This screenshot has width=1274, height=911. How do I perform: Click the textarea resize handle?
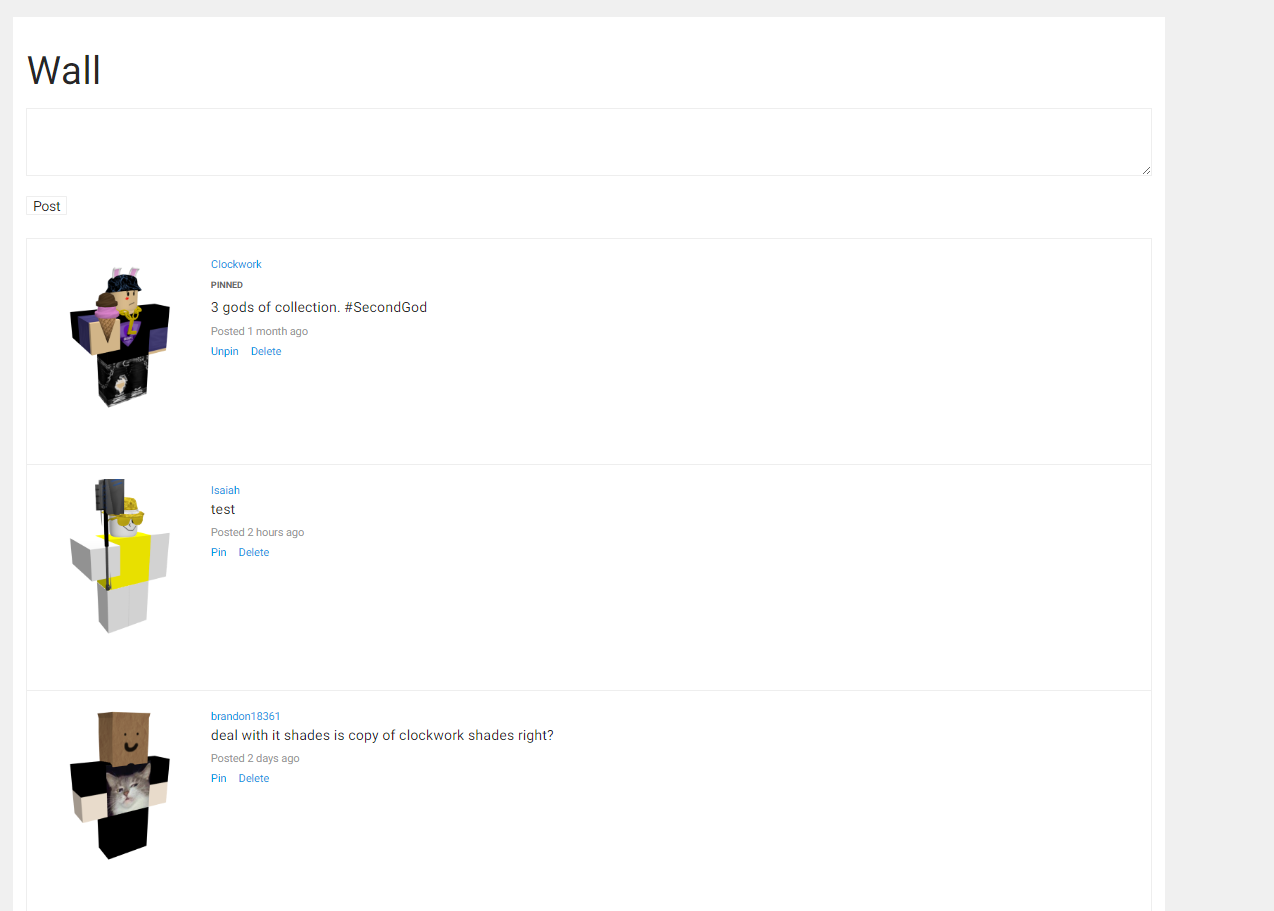1146,172
